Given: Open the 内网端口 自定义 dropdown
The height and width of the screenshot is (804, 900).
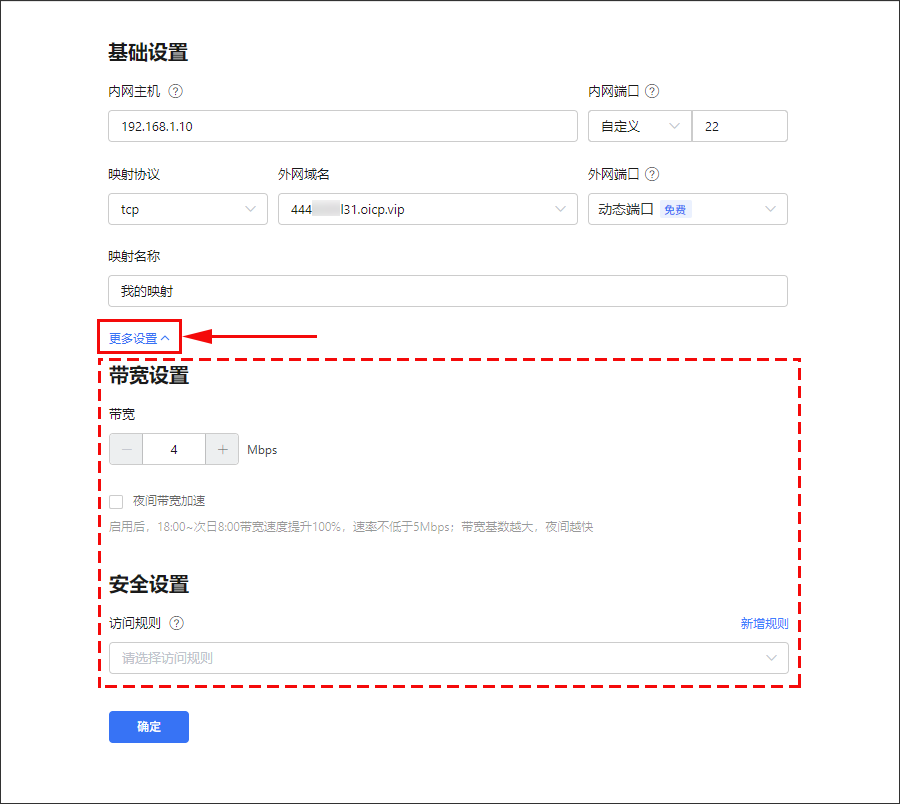Looking at the screenshot, I should 639,126.
